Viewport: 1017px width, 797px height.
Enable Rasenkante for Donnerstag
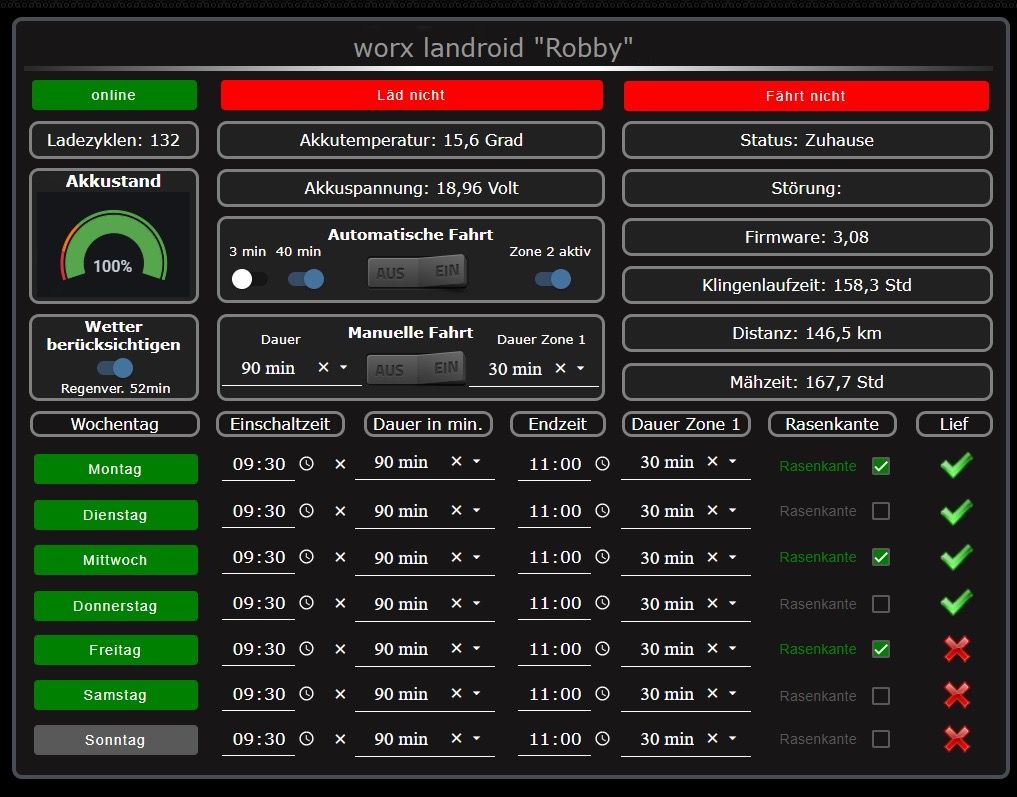pyautogui.click(x=881, y=604)
